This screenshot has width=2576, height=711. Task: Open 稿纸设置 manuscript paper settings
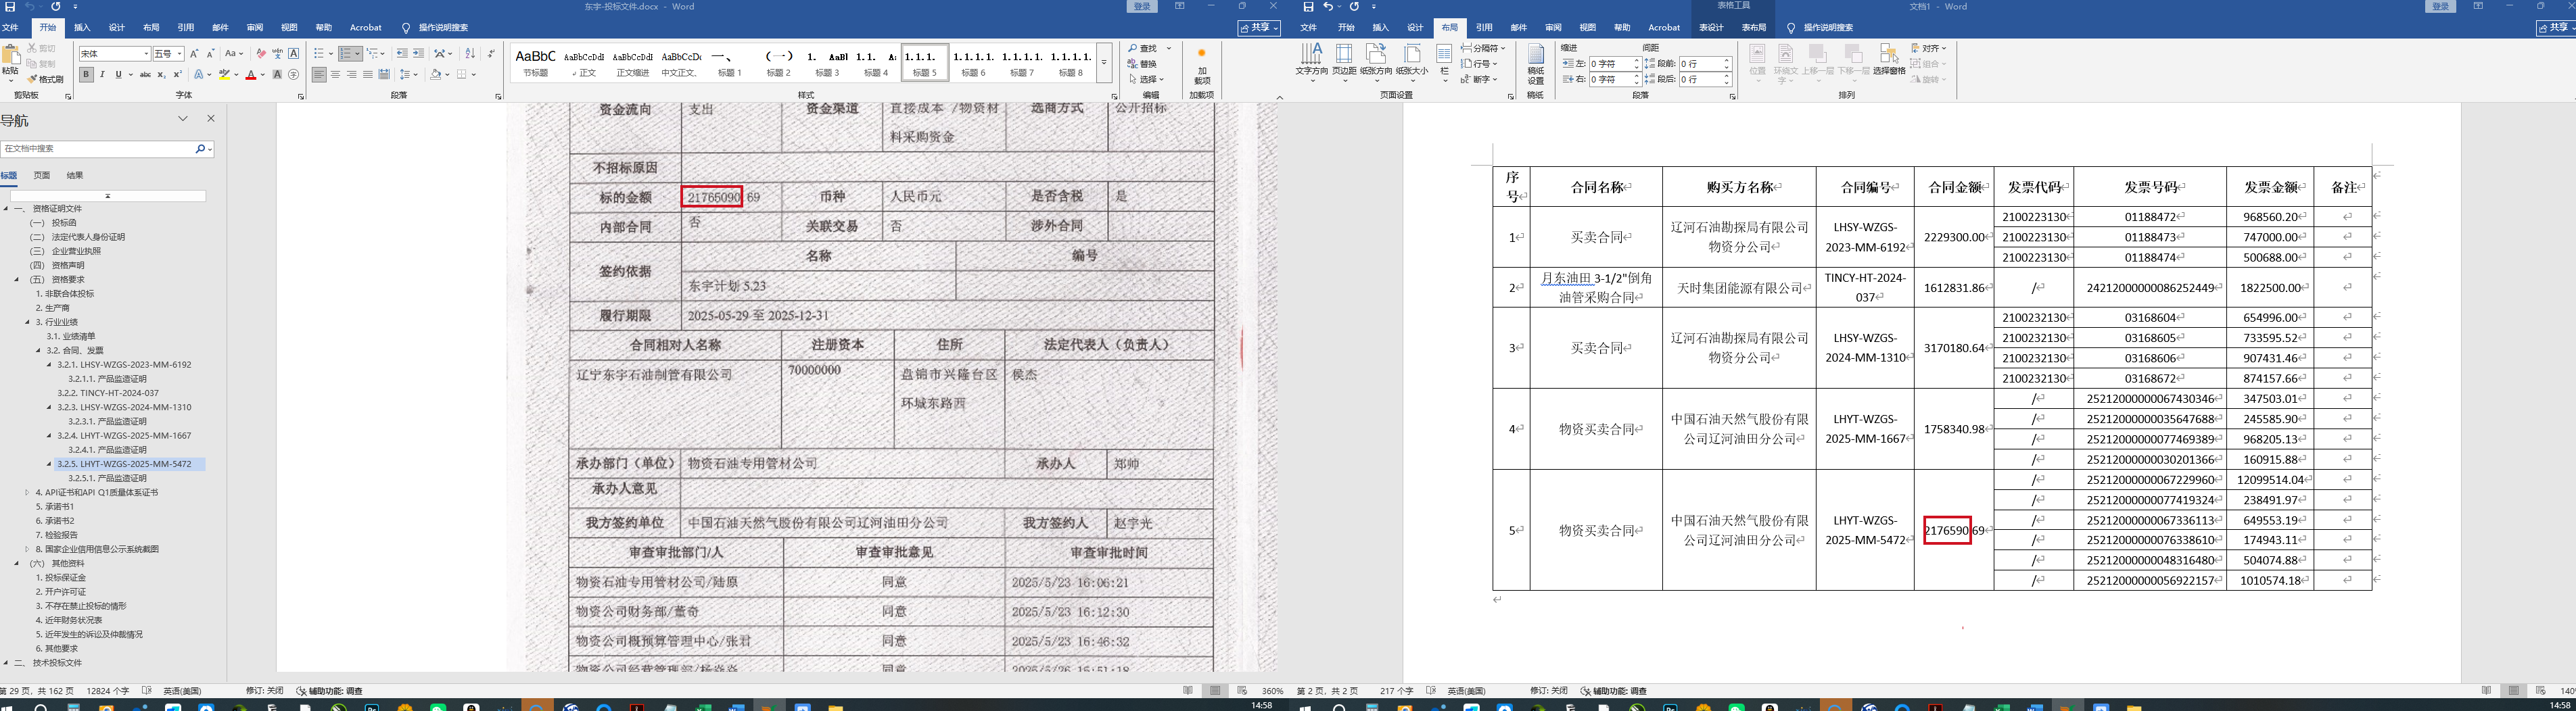1535,64
